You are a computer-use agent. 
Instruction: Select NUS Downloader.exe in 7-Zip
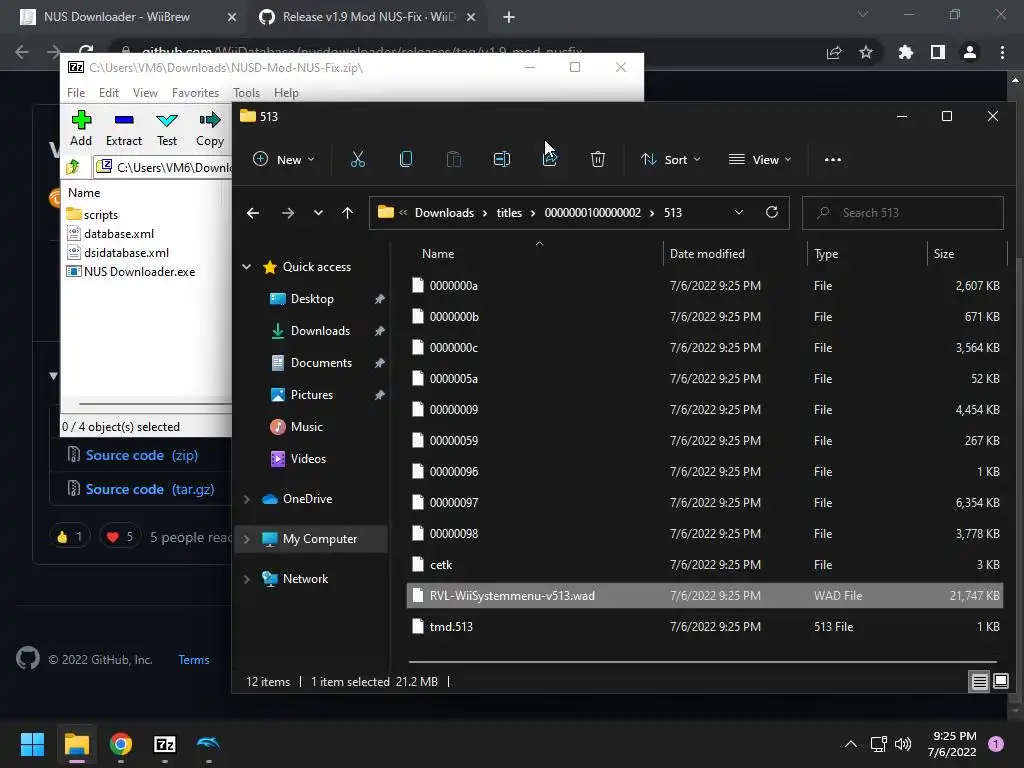(x=131, y=272)
